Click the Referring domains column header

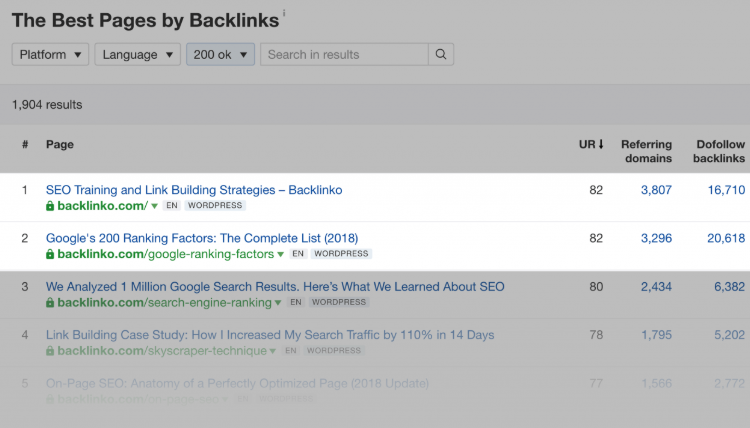[x=647, y=151]
